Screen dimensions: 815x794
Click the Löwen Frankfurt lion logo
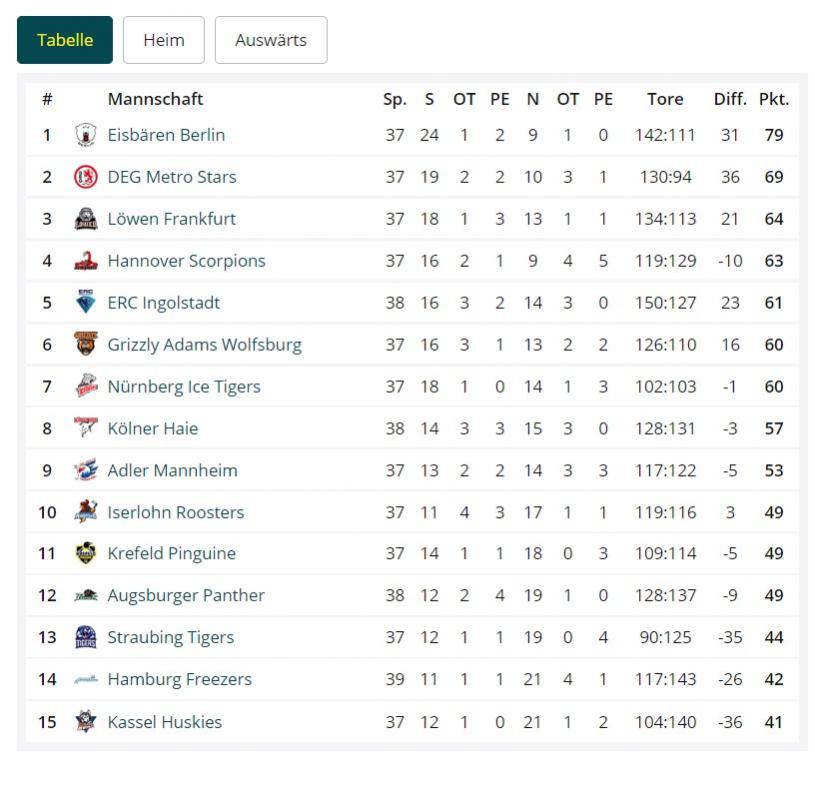[x=86, y=219]
